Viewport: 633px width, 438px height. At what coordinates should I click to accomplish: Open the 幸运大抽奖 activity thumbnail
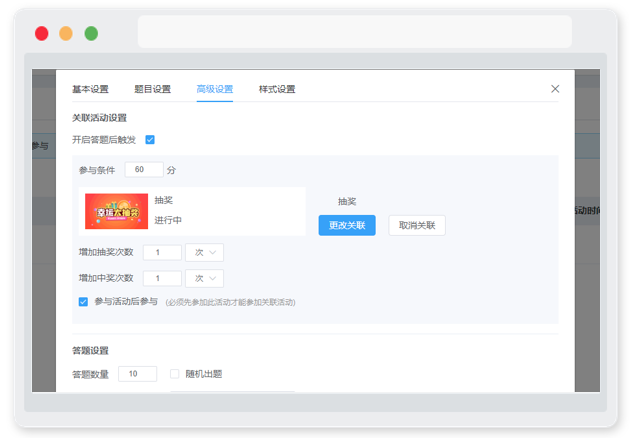[116, 211]
